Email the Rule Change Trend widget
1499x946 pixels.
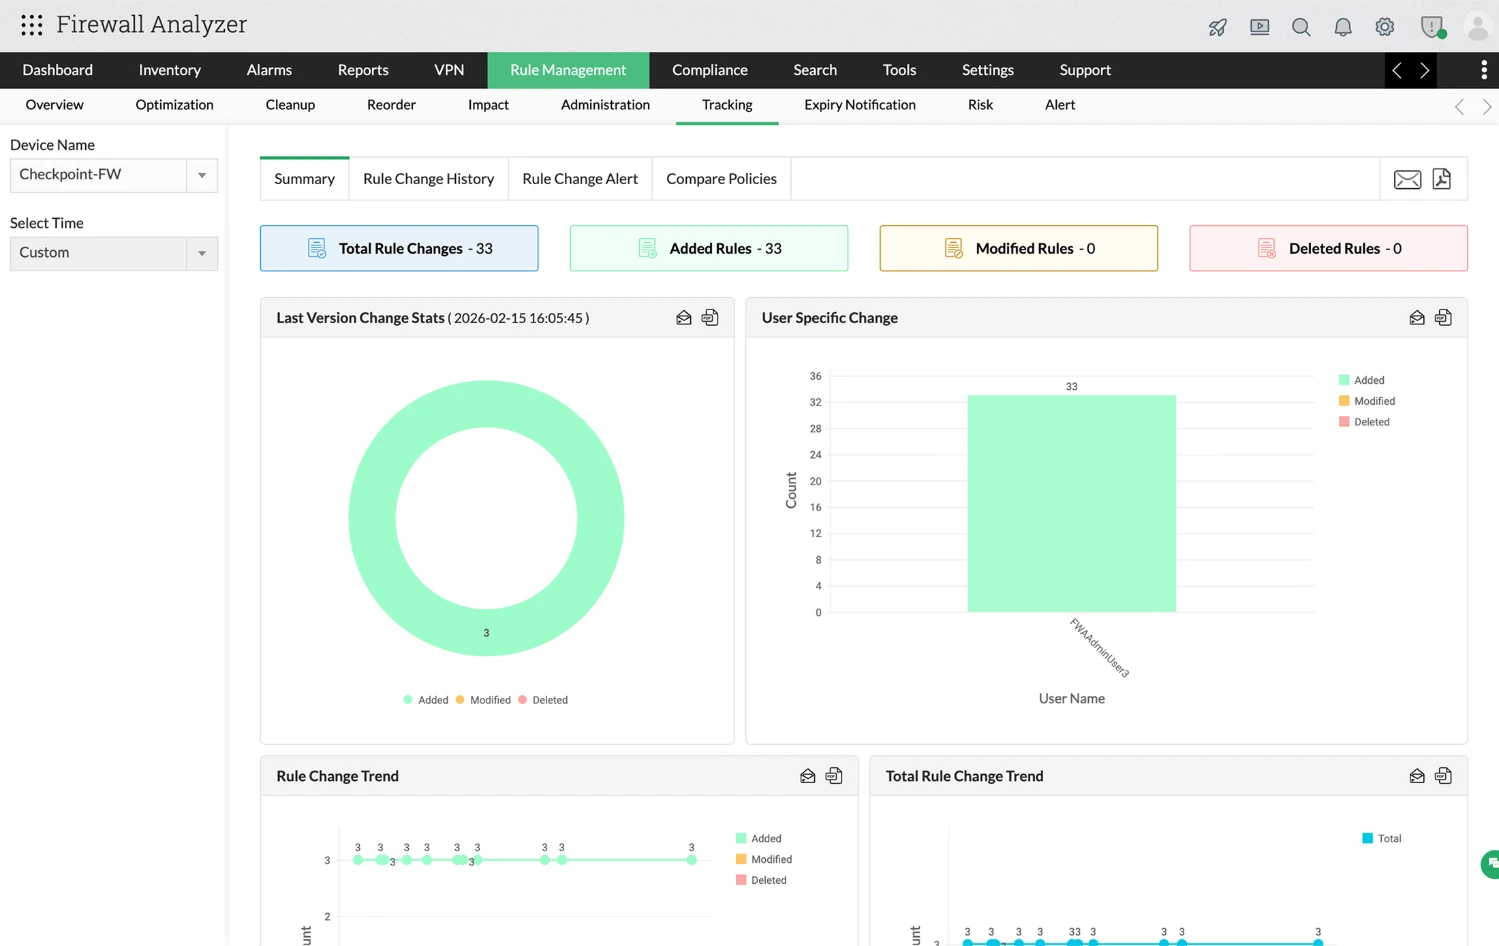pyautogui.click(x=808, y=776)
